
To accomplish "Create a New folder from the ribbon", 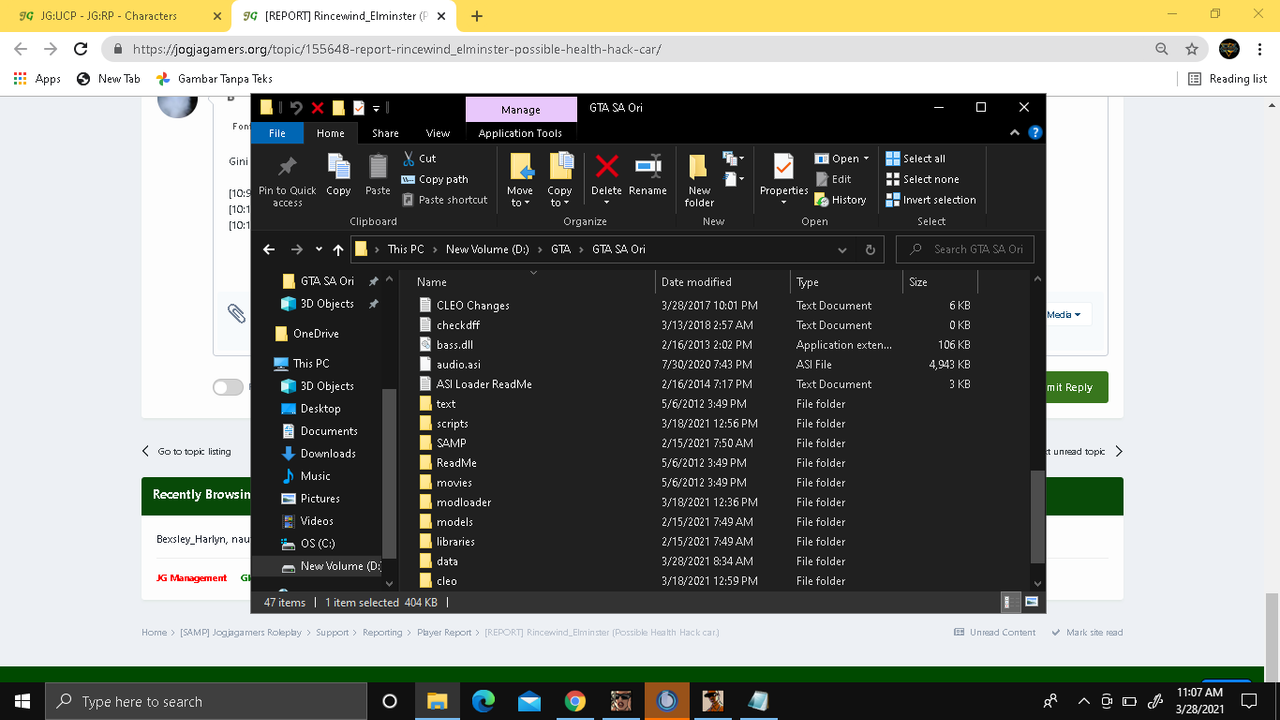I will [699, 181].
